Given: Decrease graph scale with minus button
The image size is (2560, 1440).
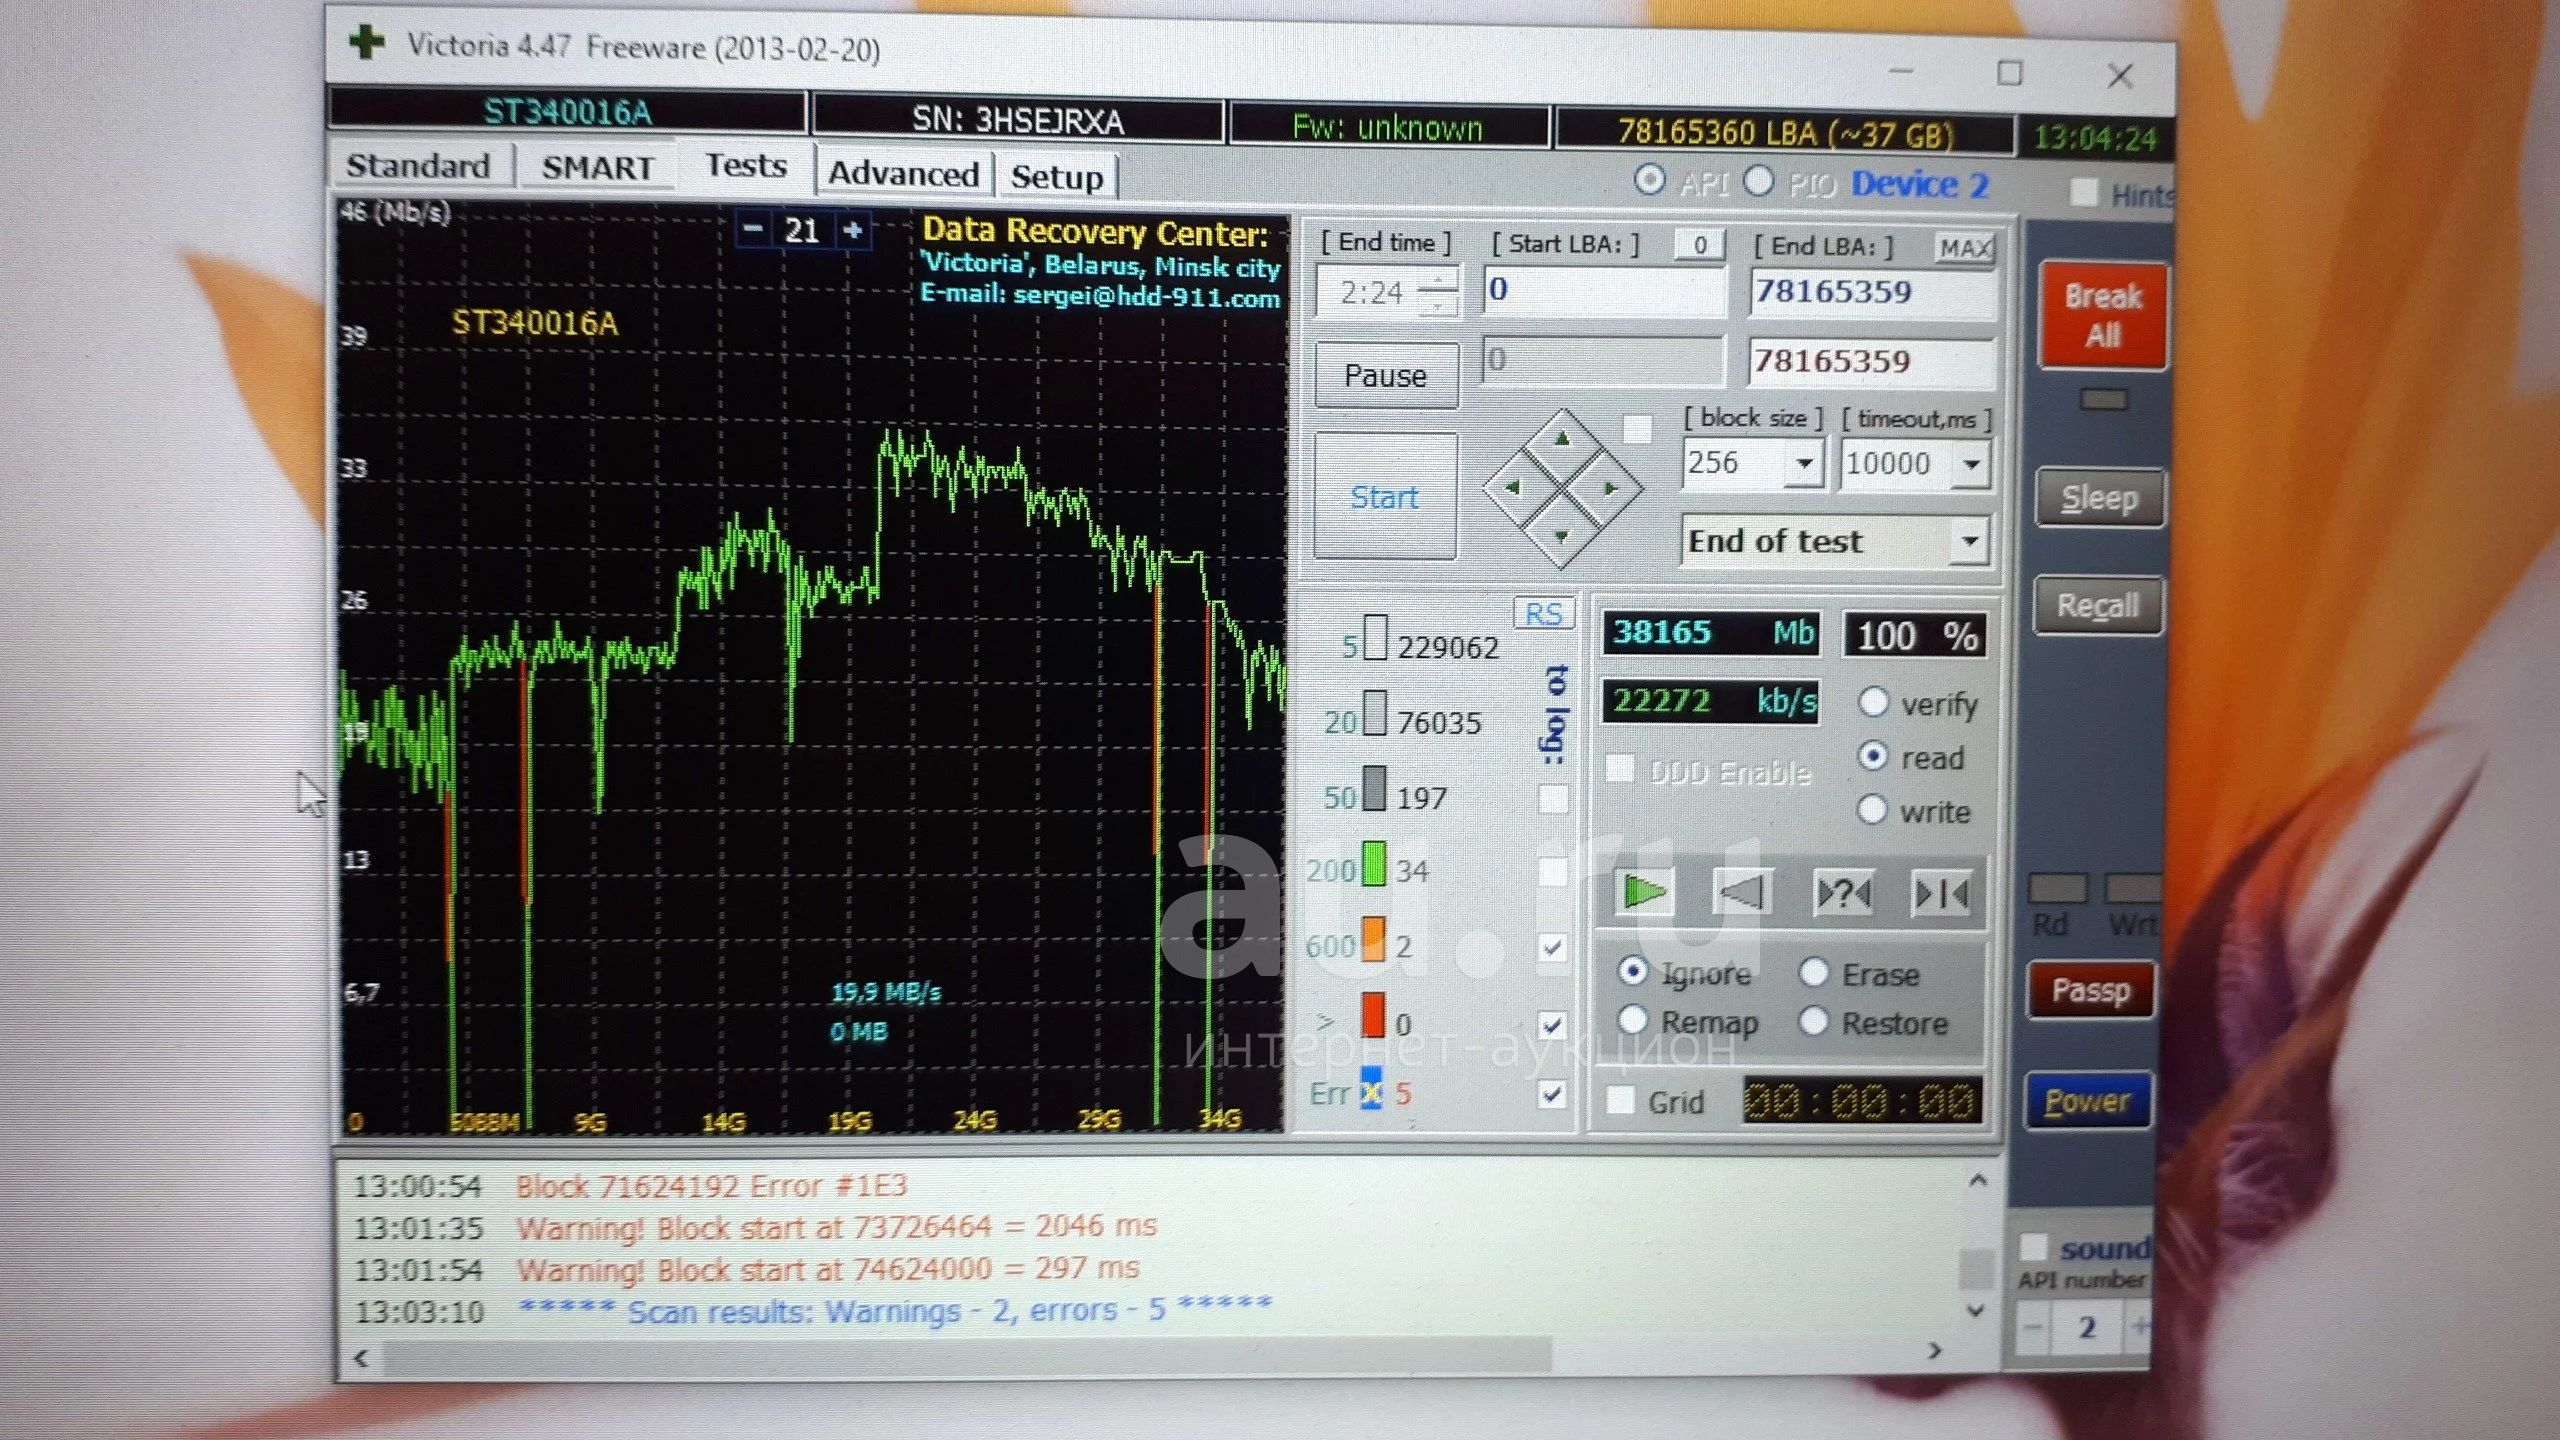Looking at the screenshot, I should pyautogui.click(x=753, y=229).
